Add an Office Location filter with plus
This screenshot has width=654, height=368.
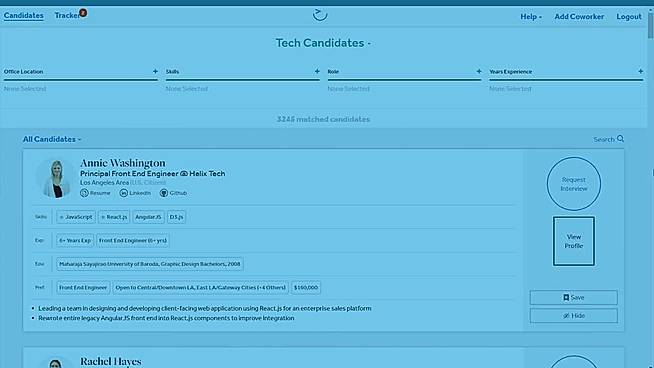[155, 71]
